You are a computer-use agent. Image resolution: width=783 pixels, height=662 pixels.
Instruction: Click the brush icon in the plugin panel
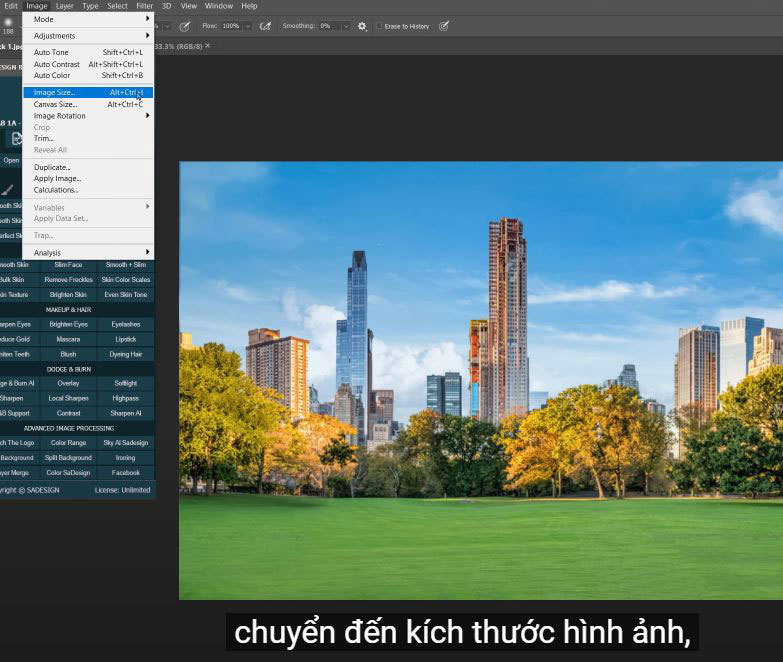pyautogui.click(x=8, y=189)
